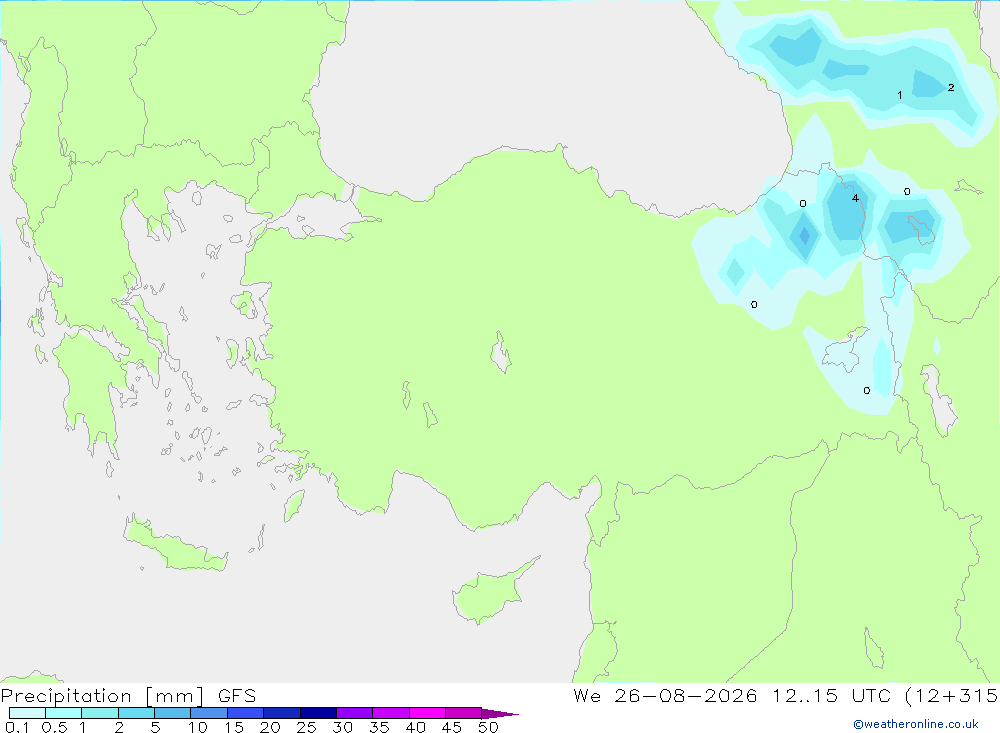The height and width of the screenshot is (733, 1000).
Task: Click the over-50 mm arrow tip of legend
Action: click(x=499, y=713)
